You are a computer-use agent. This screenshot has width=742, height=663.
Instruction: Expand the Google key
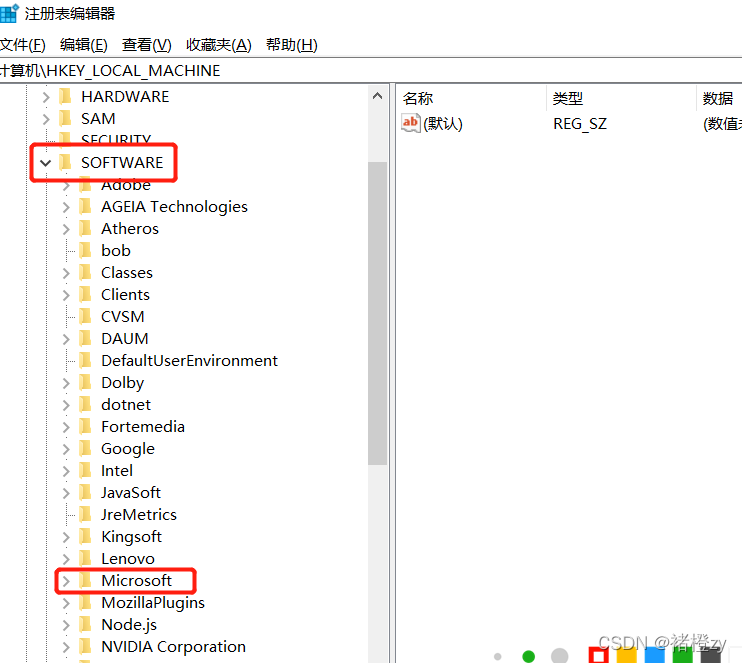tap(66, 449)
